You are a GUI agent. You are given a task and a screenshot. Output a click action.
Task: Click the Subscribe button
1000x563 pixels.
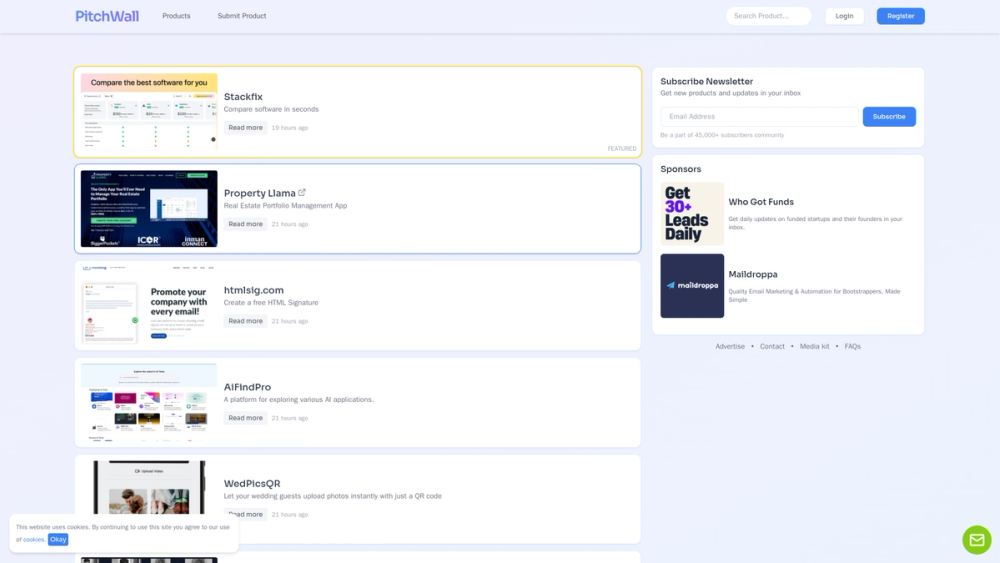click(889, 117)
